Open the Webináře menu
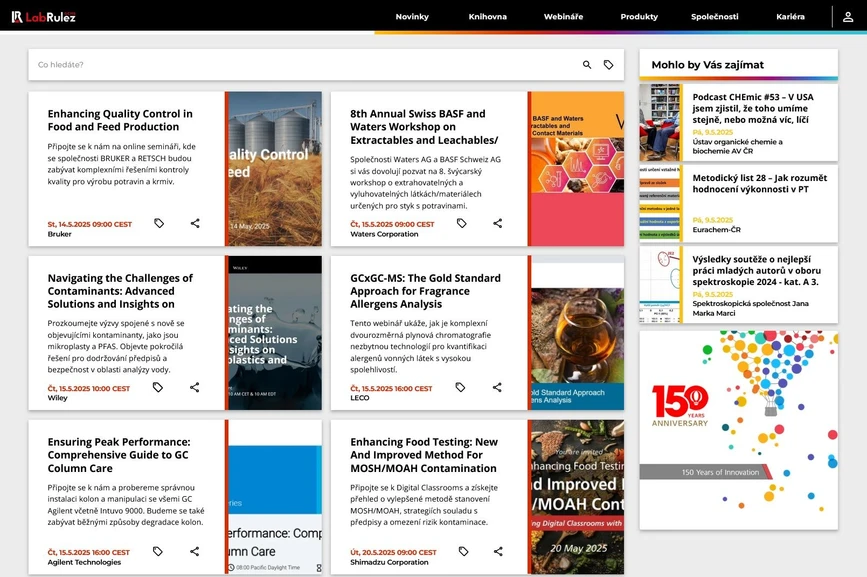867x577 pixels. click(x=563, y=17)
